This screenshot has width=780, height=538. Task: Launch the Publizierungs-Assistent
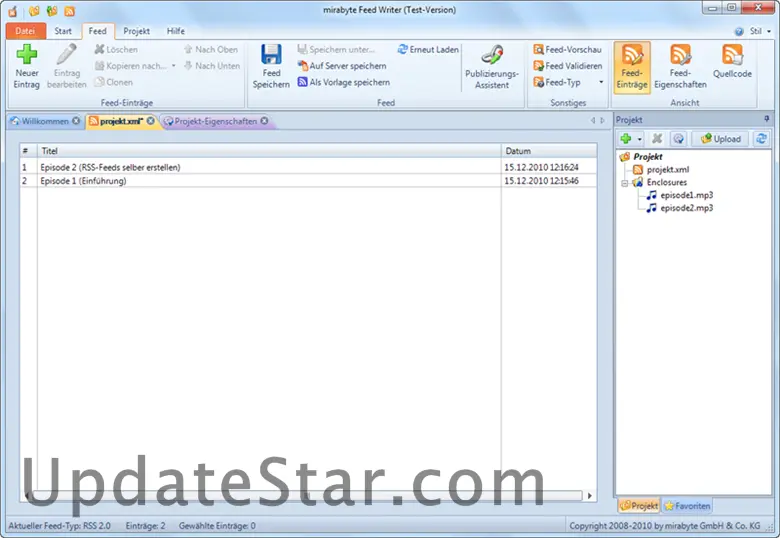[x=491, y=67]
